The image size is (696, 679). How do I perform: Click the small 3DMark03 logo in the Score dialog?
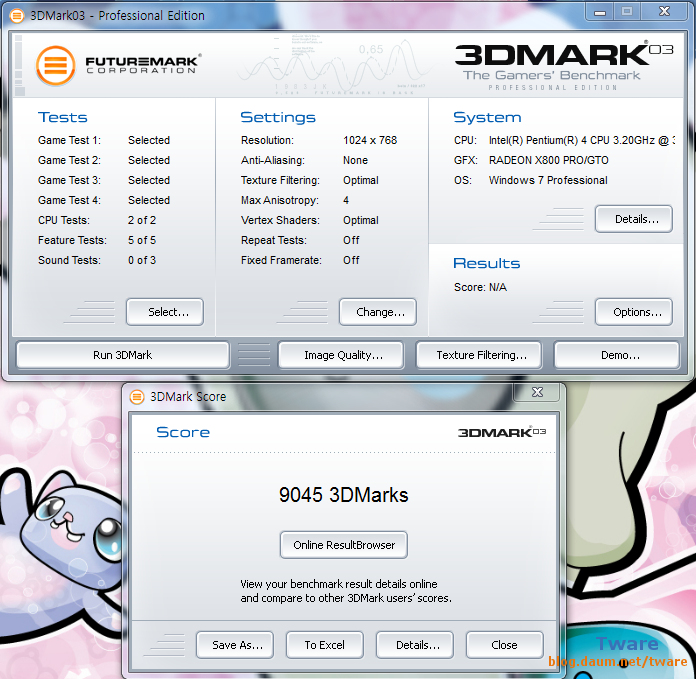pos(502,432)
